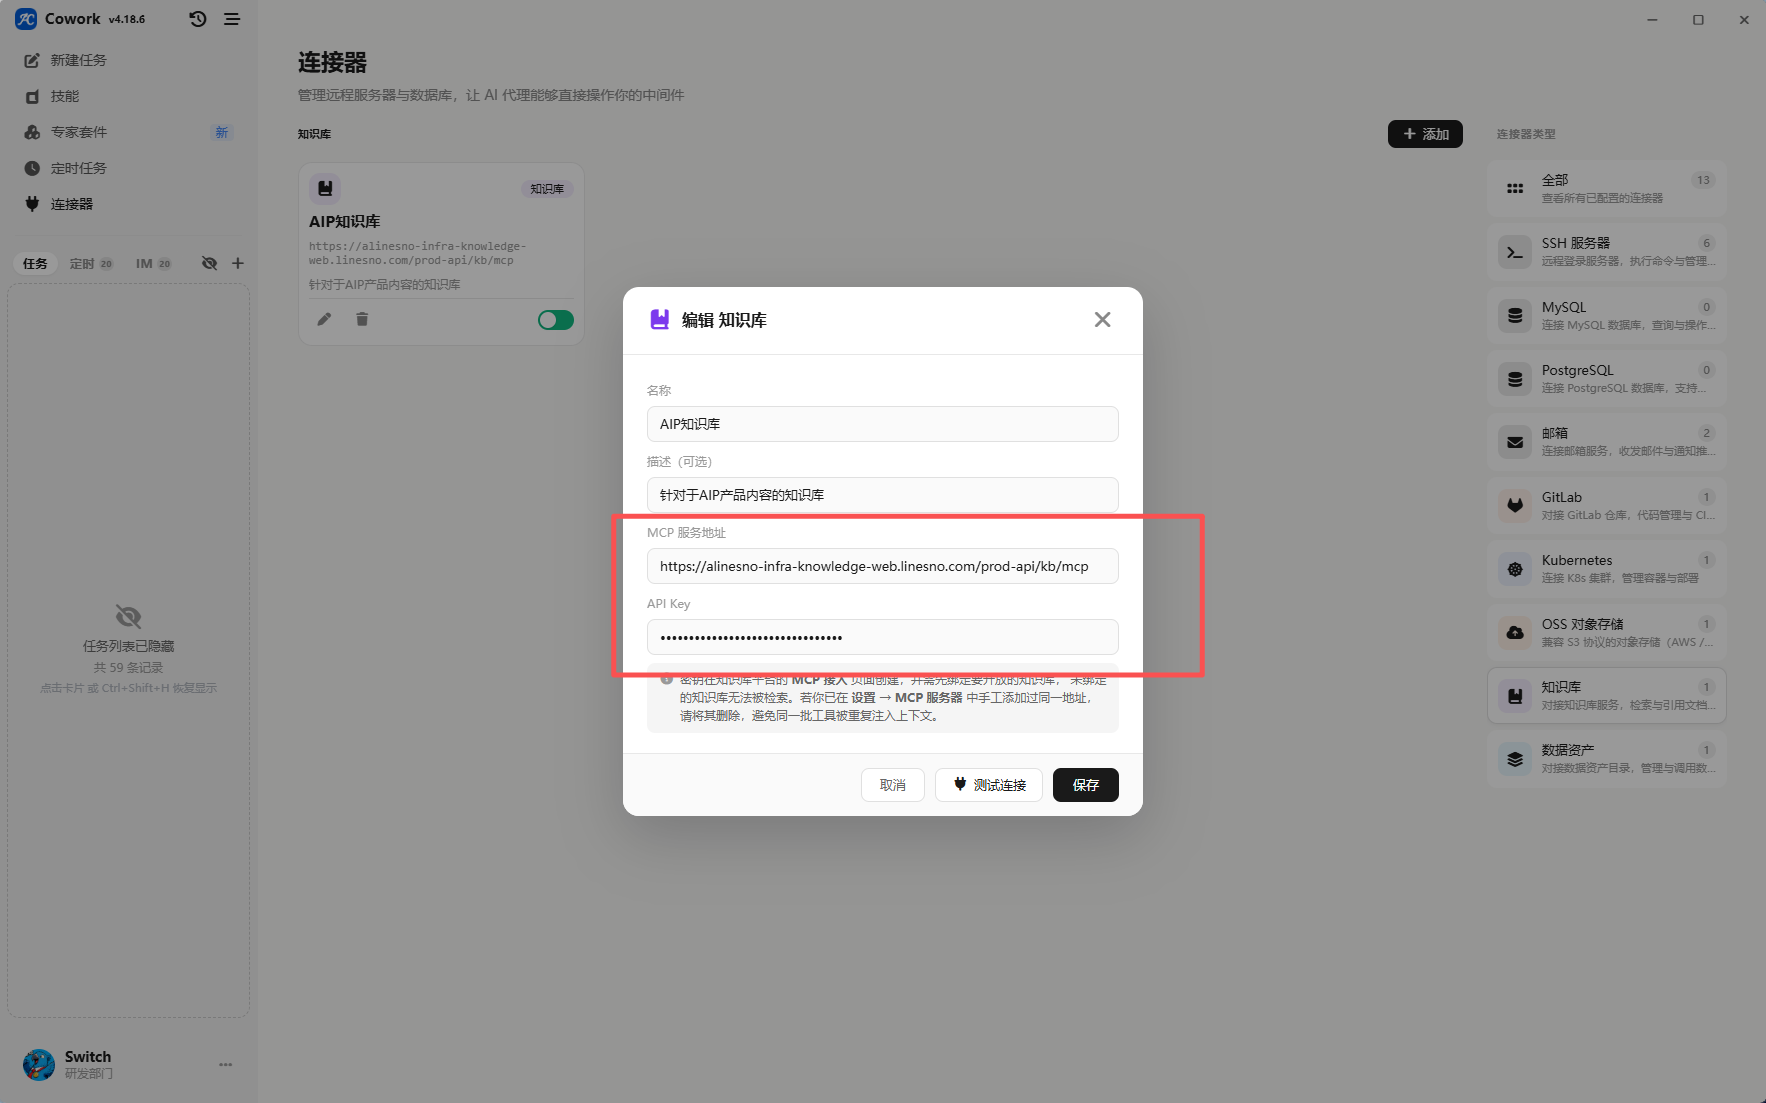Image resolution: width=1766 pixels, height=1103 pixels.
Task: Close the 编辑 知识库 dialog
Action: (x=1102, y=320)
